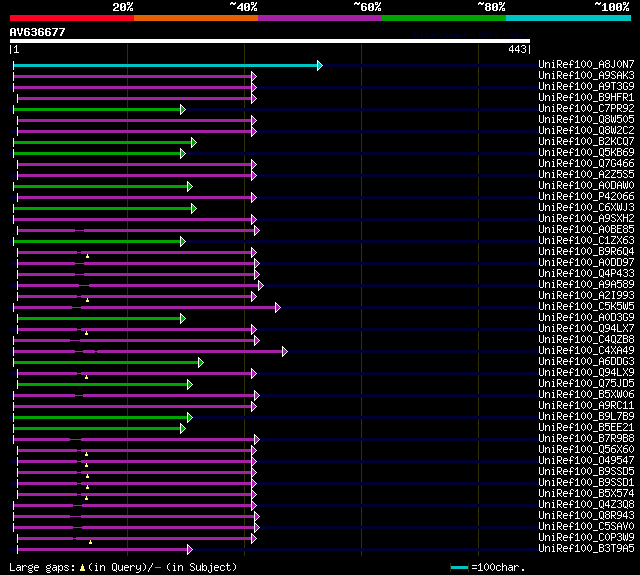The image size is (640, 575).
Task: Select the UniRef100_A9SAK3 label
Action: 586,75
